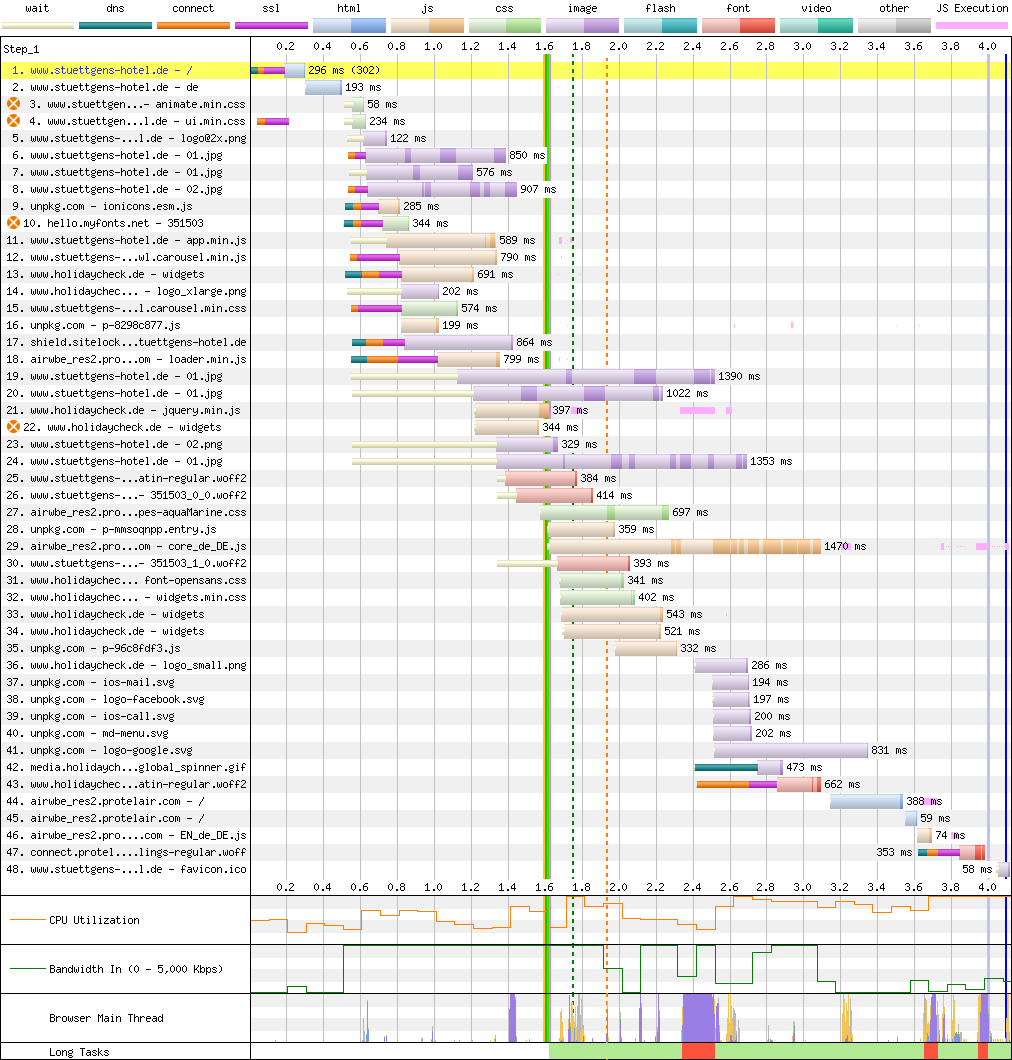
Task: Select the image purple legend swatch
Action: pyautogui.click(x=583, y=26)
